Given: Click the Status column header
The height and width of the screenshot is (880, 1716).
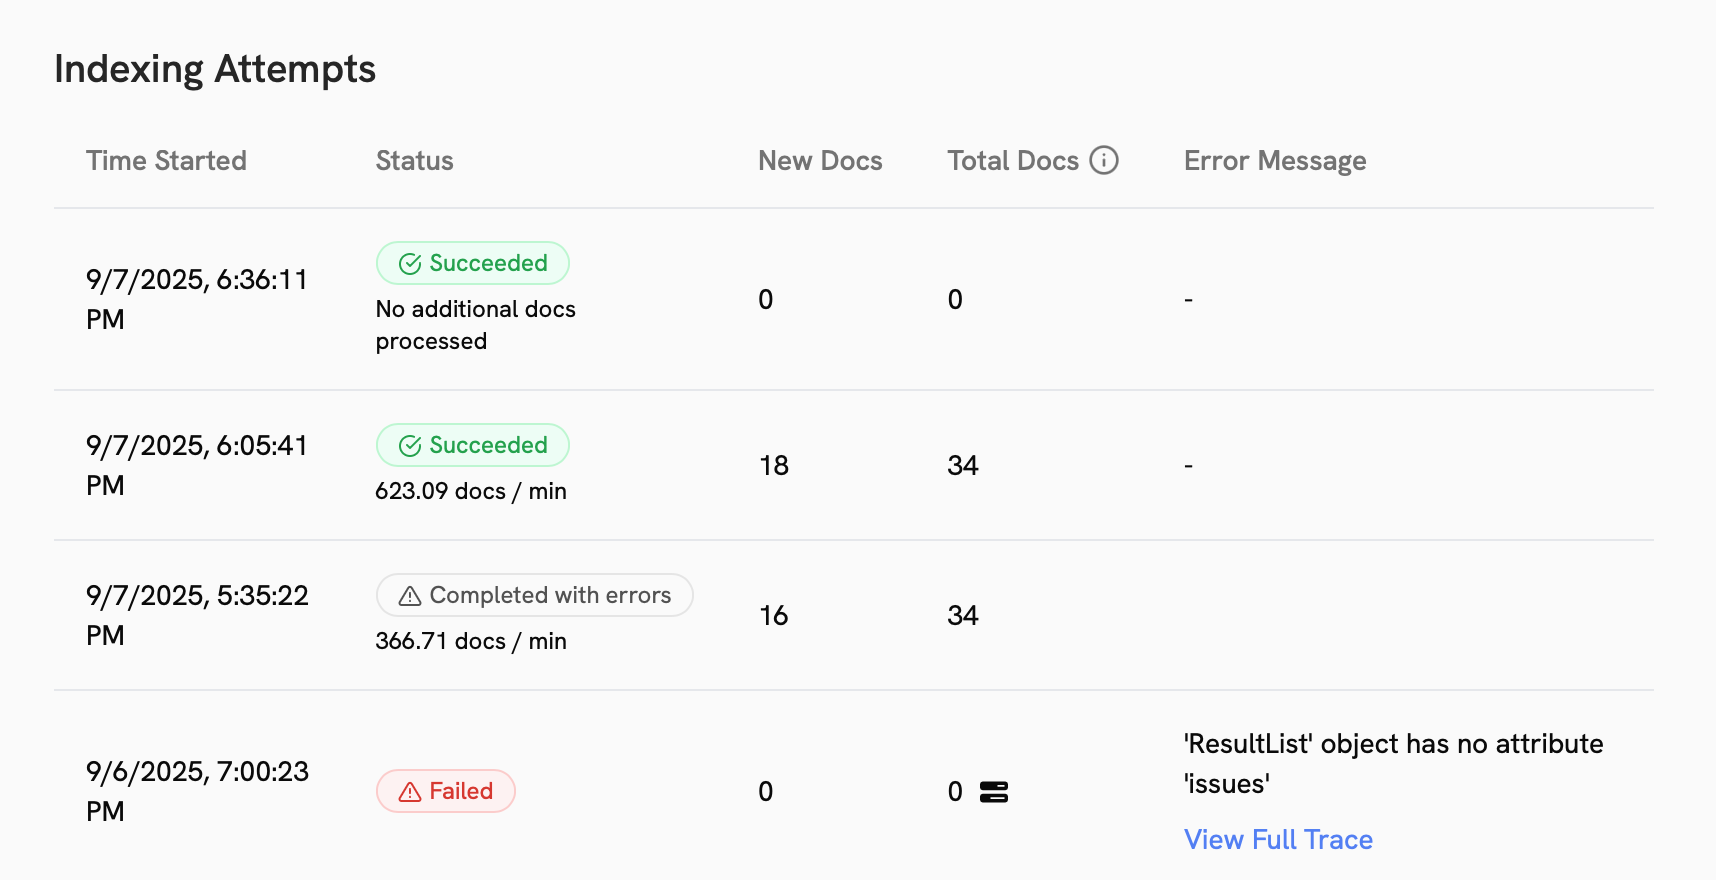Looking at the screenshot, I should [414, 160].
